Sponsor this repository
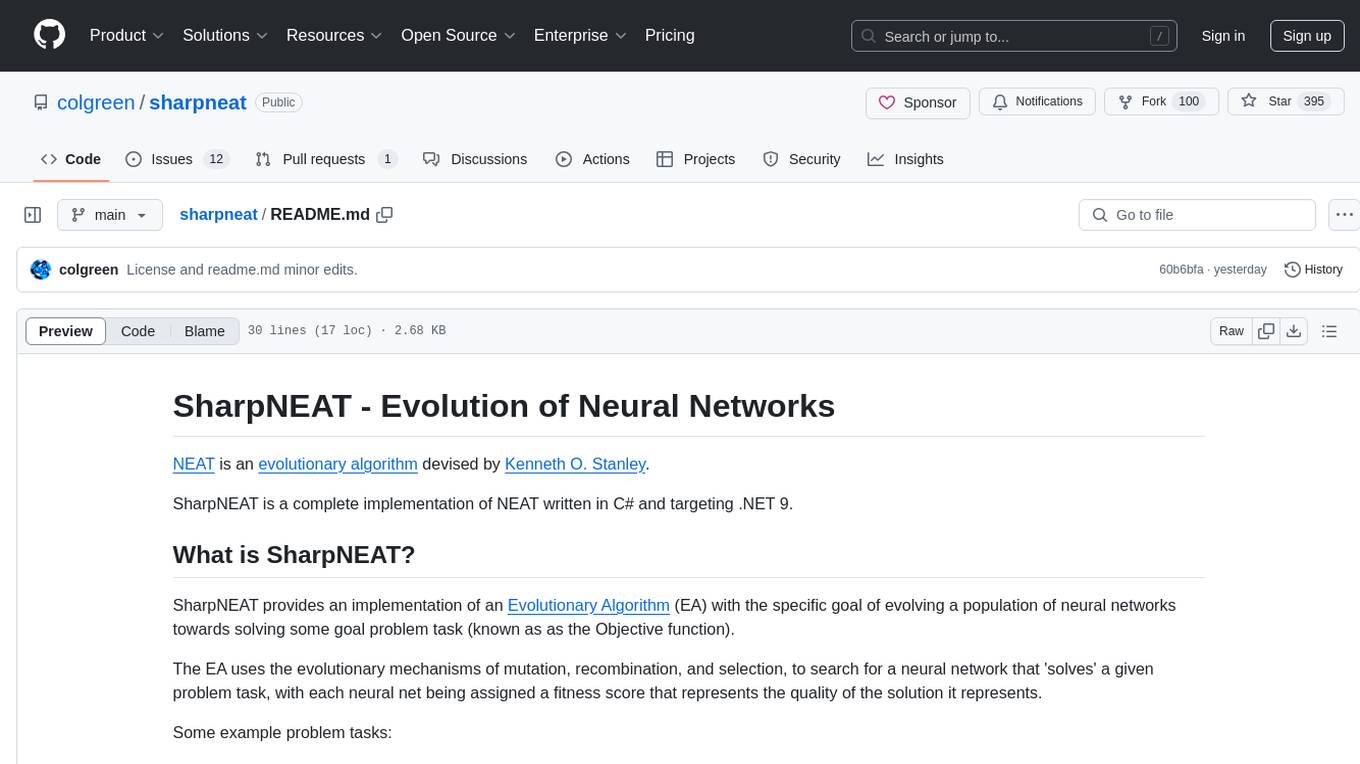Screen dimensions: 1360x764 [917, 102]
